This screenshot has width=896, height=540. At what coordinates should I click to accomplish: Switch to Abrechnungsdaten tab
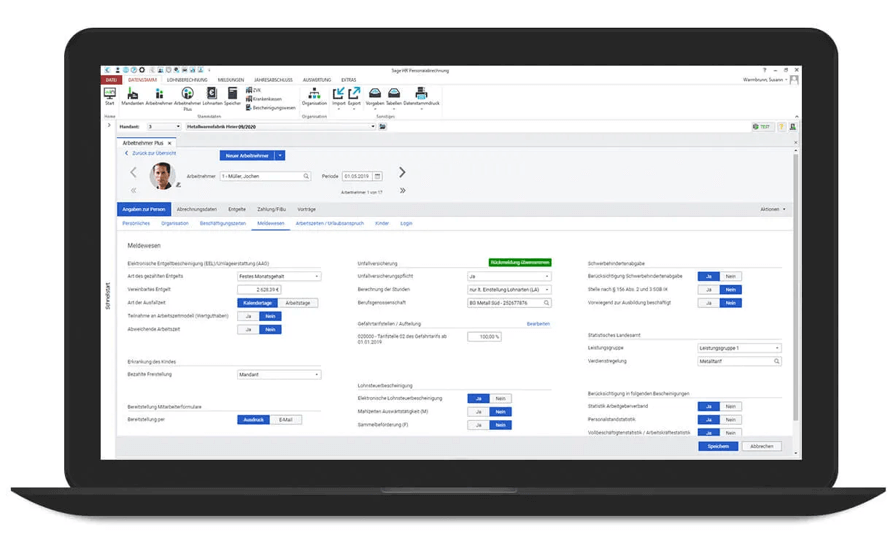pyautogui.click(x=197, y=209)
